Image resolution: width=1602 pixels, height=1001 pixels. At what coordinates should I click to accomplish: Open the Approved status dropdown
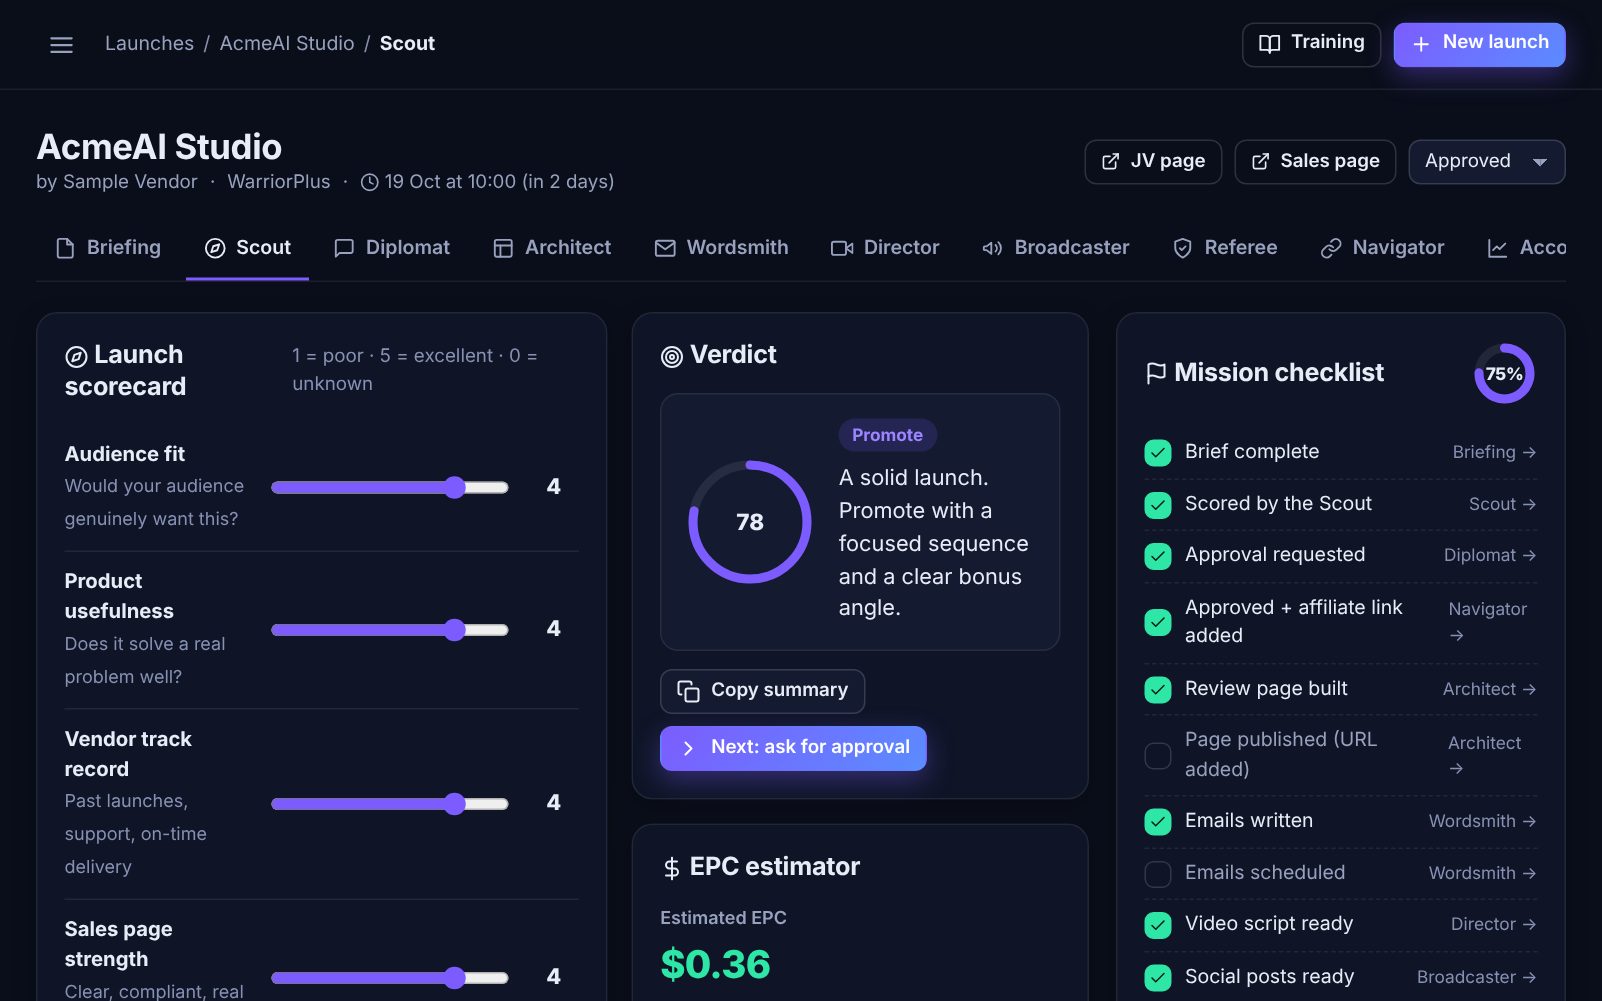(x=1486, y=162)
